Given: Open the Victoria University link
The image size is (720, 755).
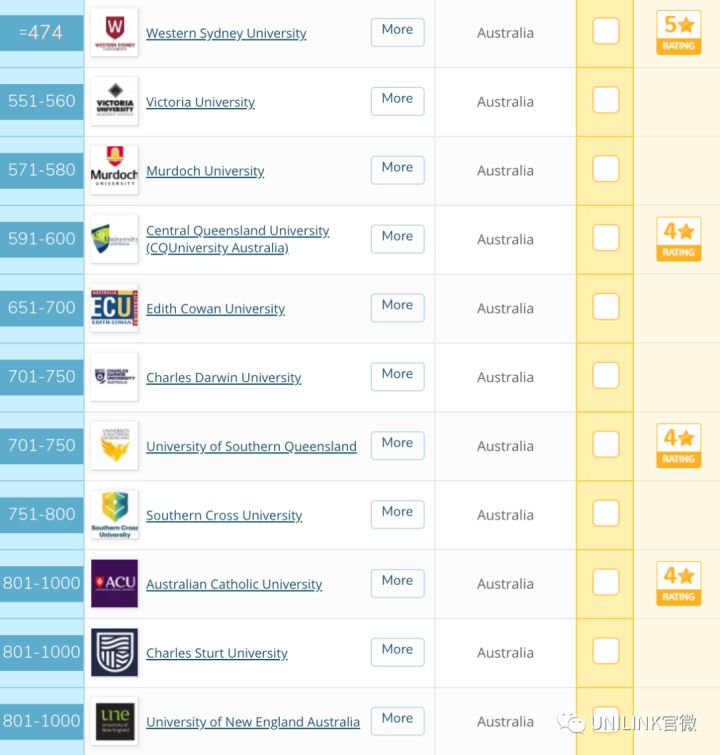Looking at the screenshot, I should [200, 102].
